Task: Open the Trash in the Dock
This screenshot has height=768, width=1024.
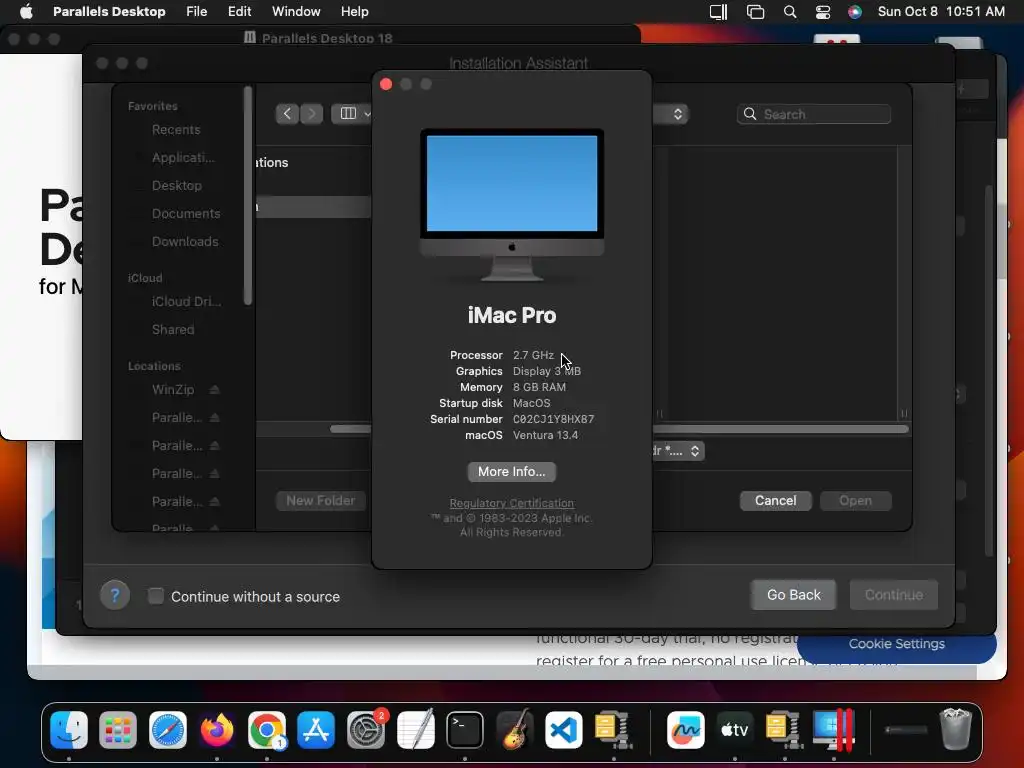Action: click(x=955, y=729)
